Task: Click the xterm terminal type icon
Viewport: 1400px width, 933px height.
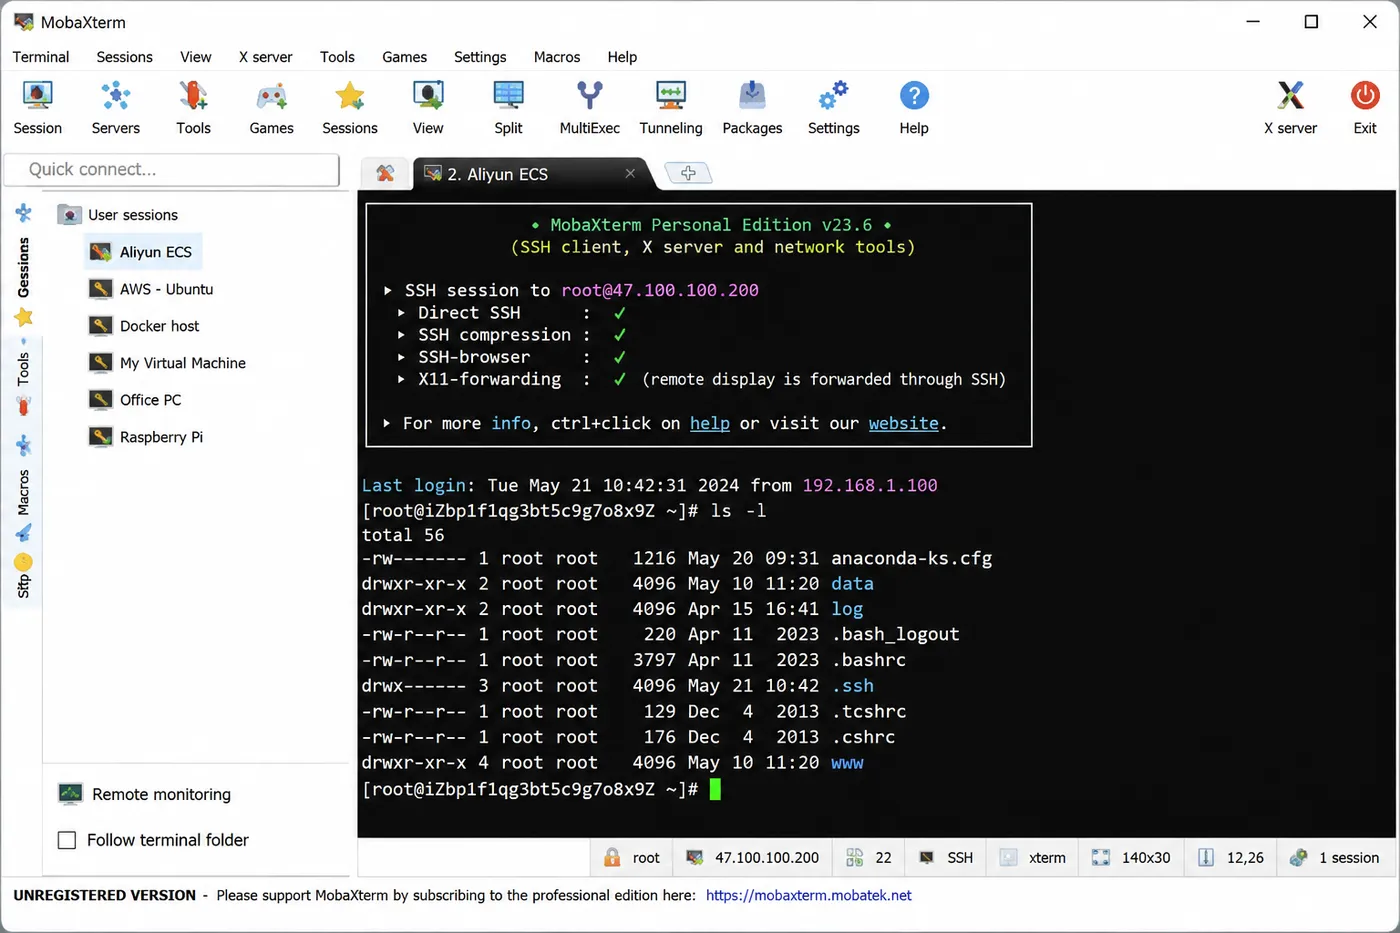Action: 1008,858
